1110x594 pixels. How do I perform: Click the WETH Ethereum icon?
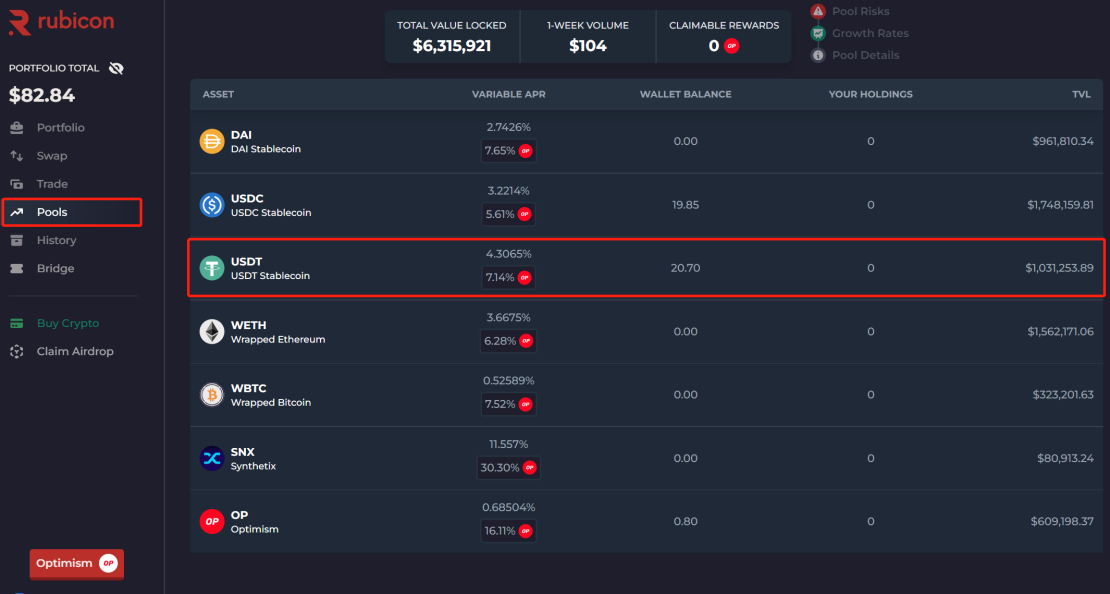point(212,332)
